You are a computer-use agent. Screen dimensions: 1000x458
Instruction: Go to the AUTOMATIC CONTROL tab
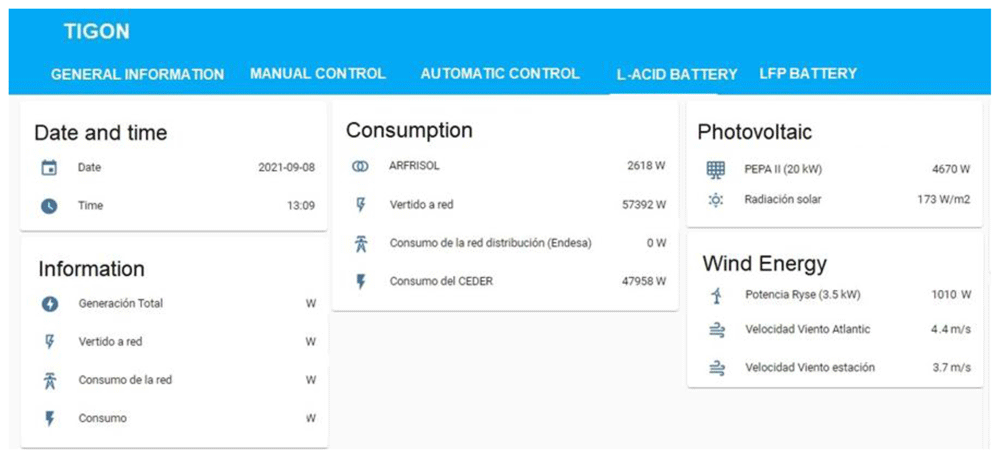click(500, 73)
